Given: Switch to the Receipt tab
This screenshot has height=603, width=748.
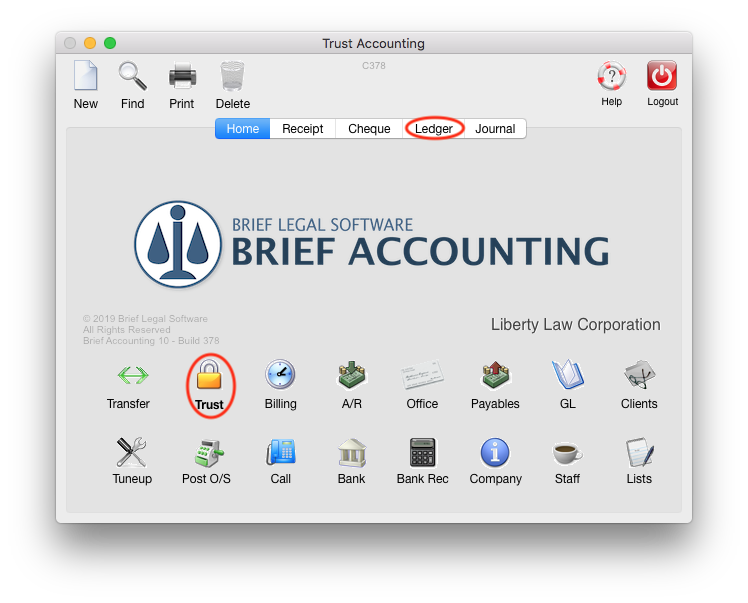Looking at the screenshot, I should pos(302,129).
